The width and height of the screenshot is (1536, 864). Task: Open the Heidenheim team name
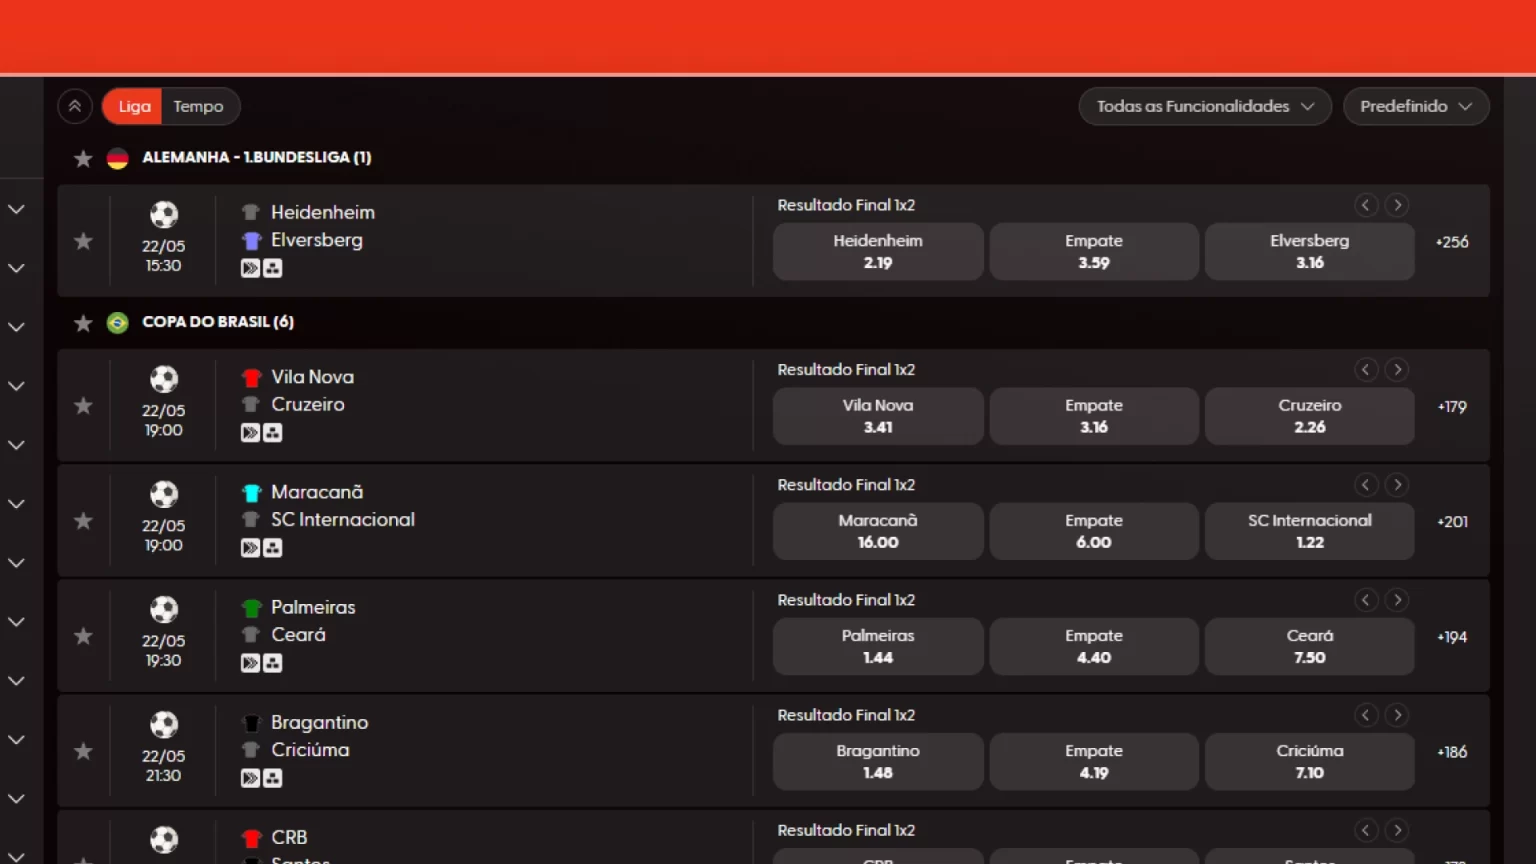point(323,212)
